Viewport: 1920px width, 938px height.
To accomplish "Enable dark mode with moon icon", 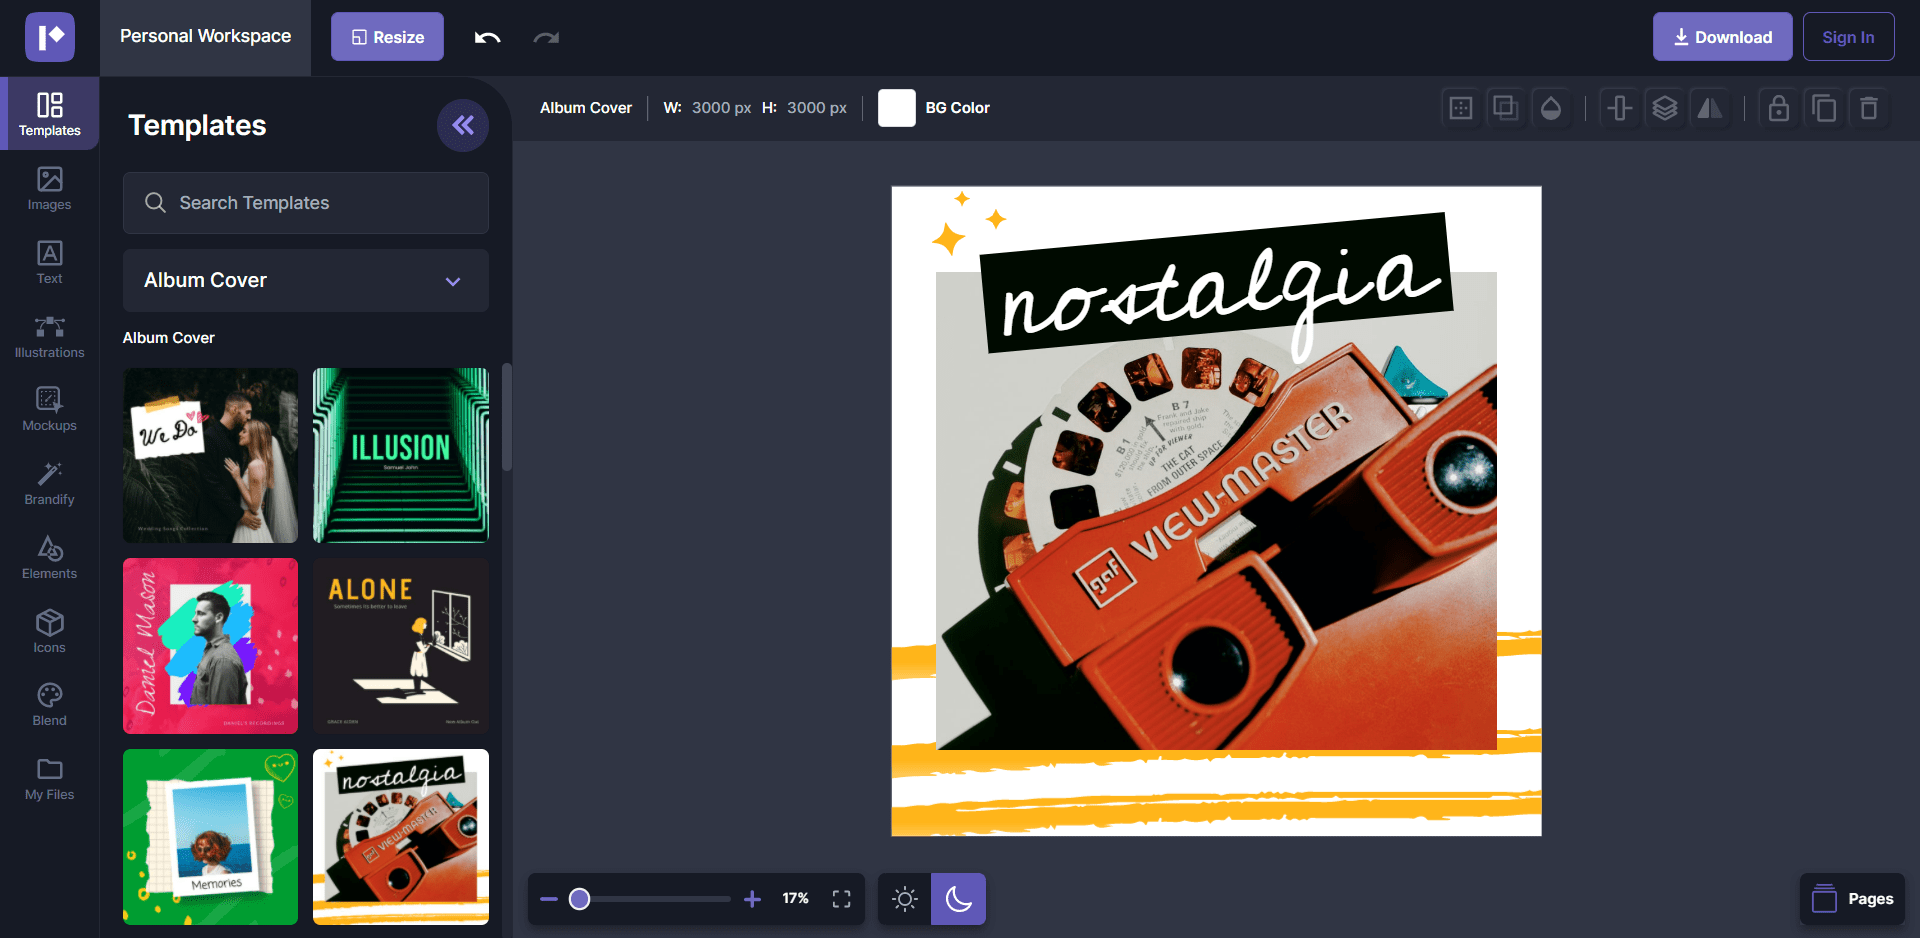I will click(x=958, y=899).
